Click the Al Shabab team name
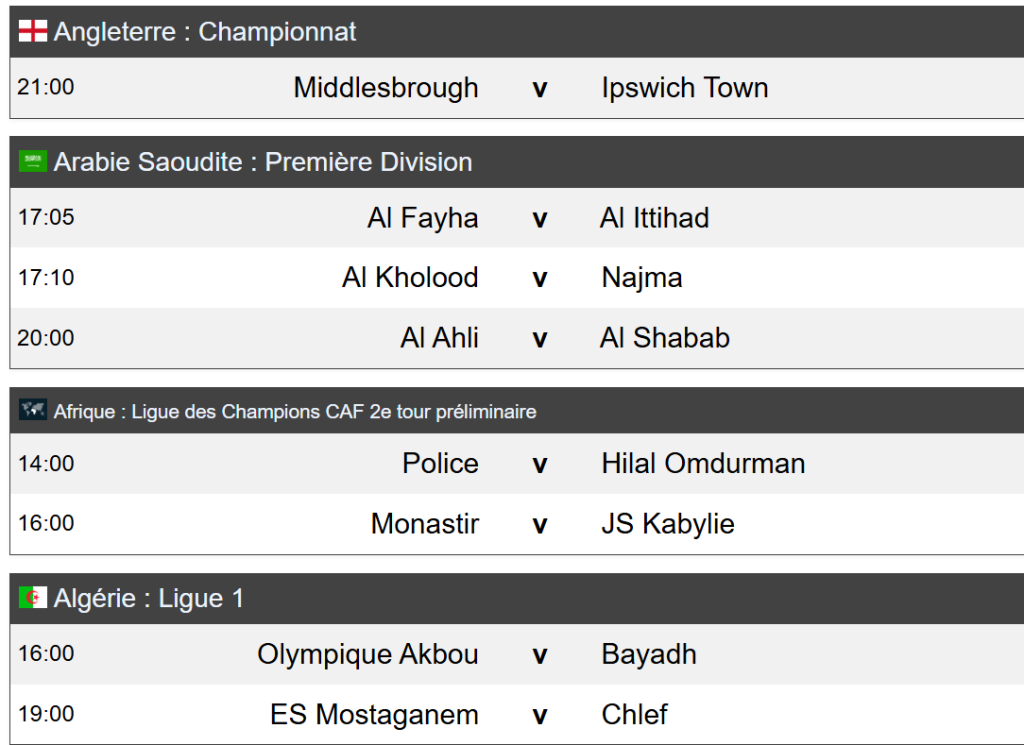The height and width of the screenshot is (745, 1024). pyautogui.click(x=665, y=338)
